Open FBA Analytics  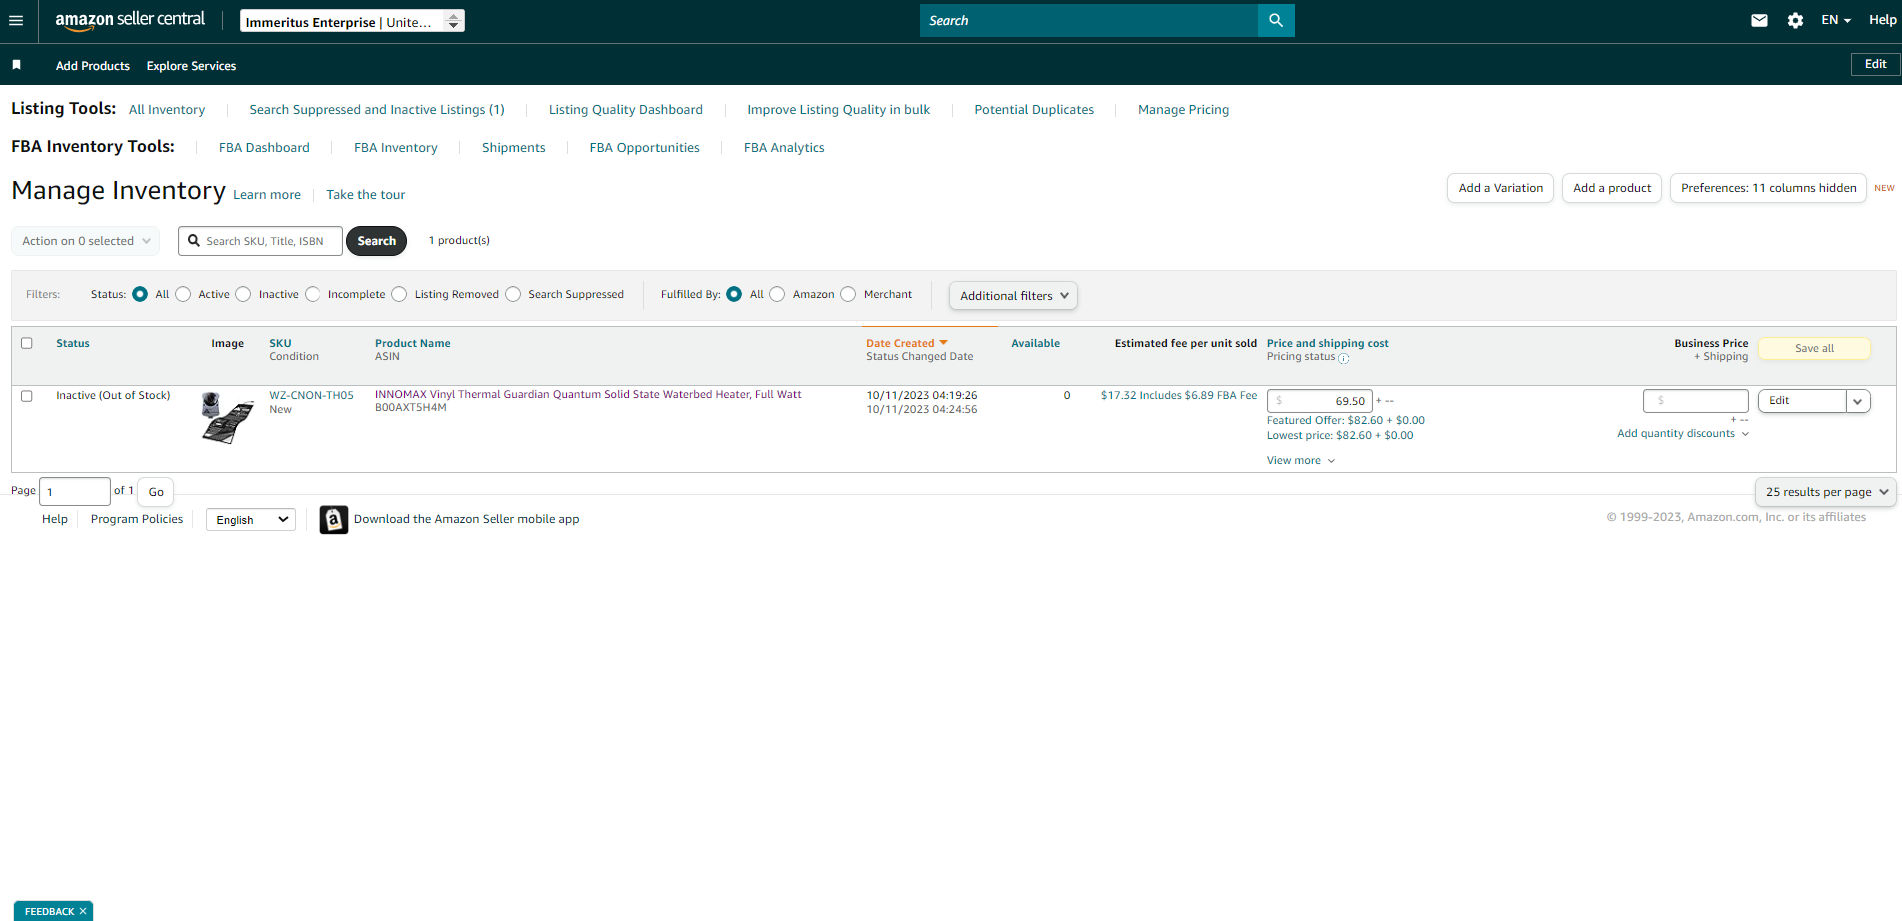coord(784,148)
